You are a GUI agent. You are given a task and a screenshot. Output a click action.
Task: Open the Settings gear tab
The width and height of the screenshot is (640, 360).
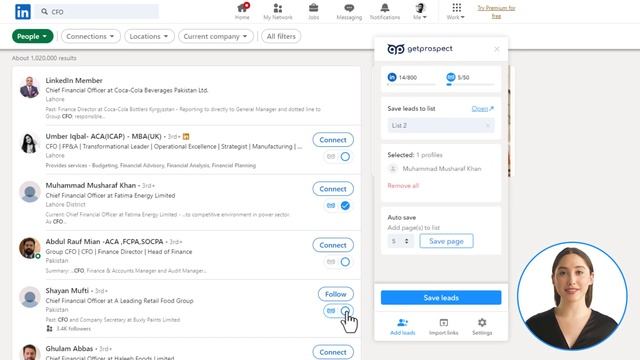(482, 327)
